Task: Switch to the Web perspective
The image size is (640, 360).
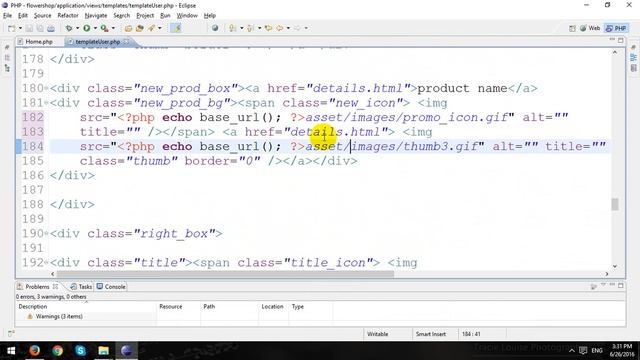Action: coord(590,28)
